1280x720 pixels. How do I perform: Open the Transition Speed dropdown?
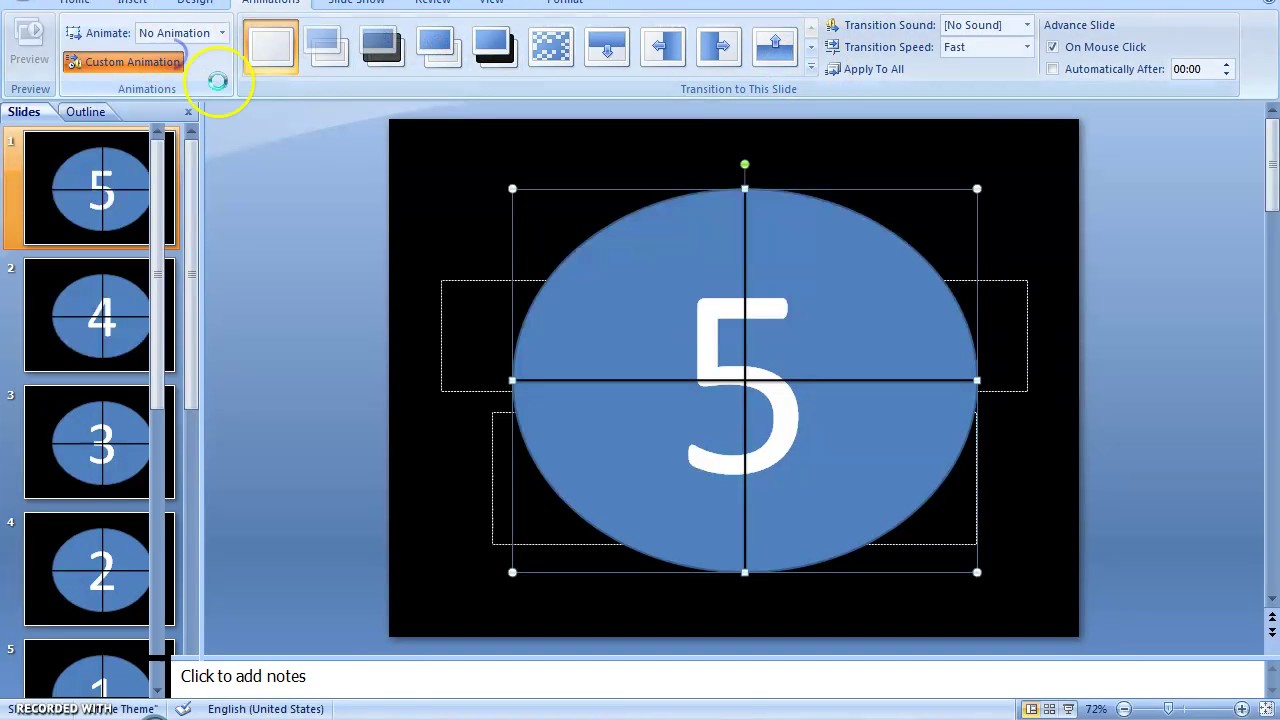pyautogui.click(x=987, y=47)
